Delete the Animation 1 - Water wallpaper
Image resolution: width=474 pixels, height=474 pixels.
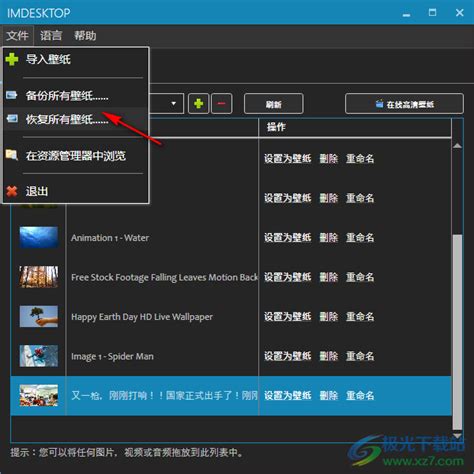pos(329,238)
